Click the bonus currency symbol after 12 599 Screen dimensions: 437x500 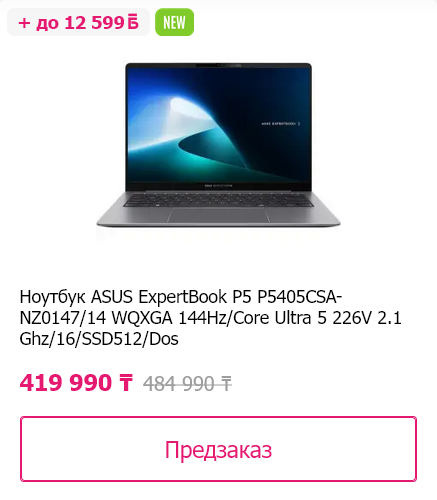(x=133, y=23)
